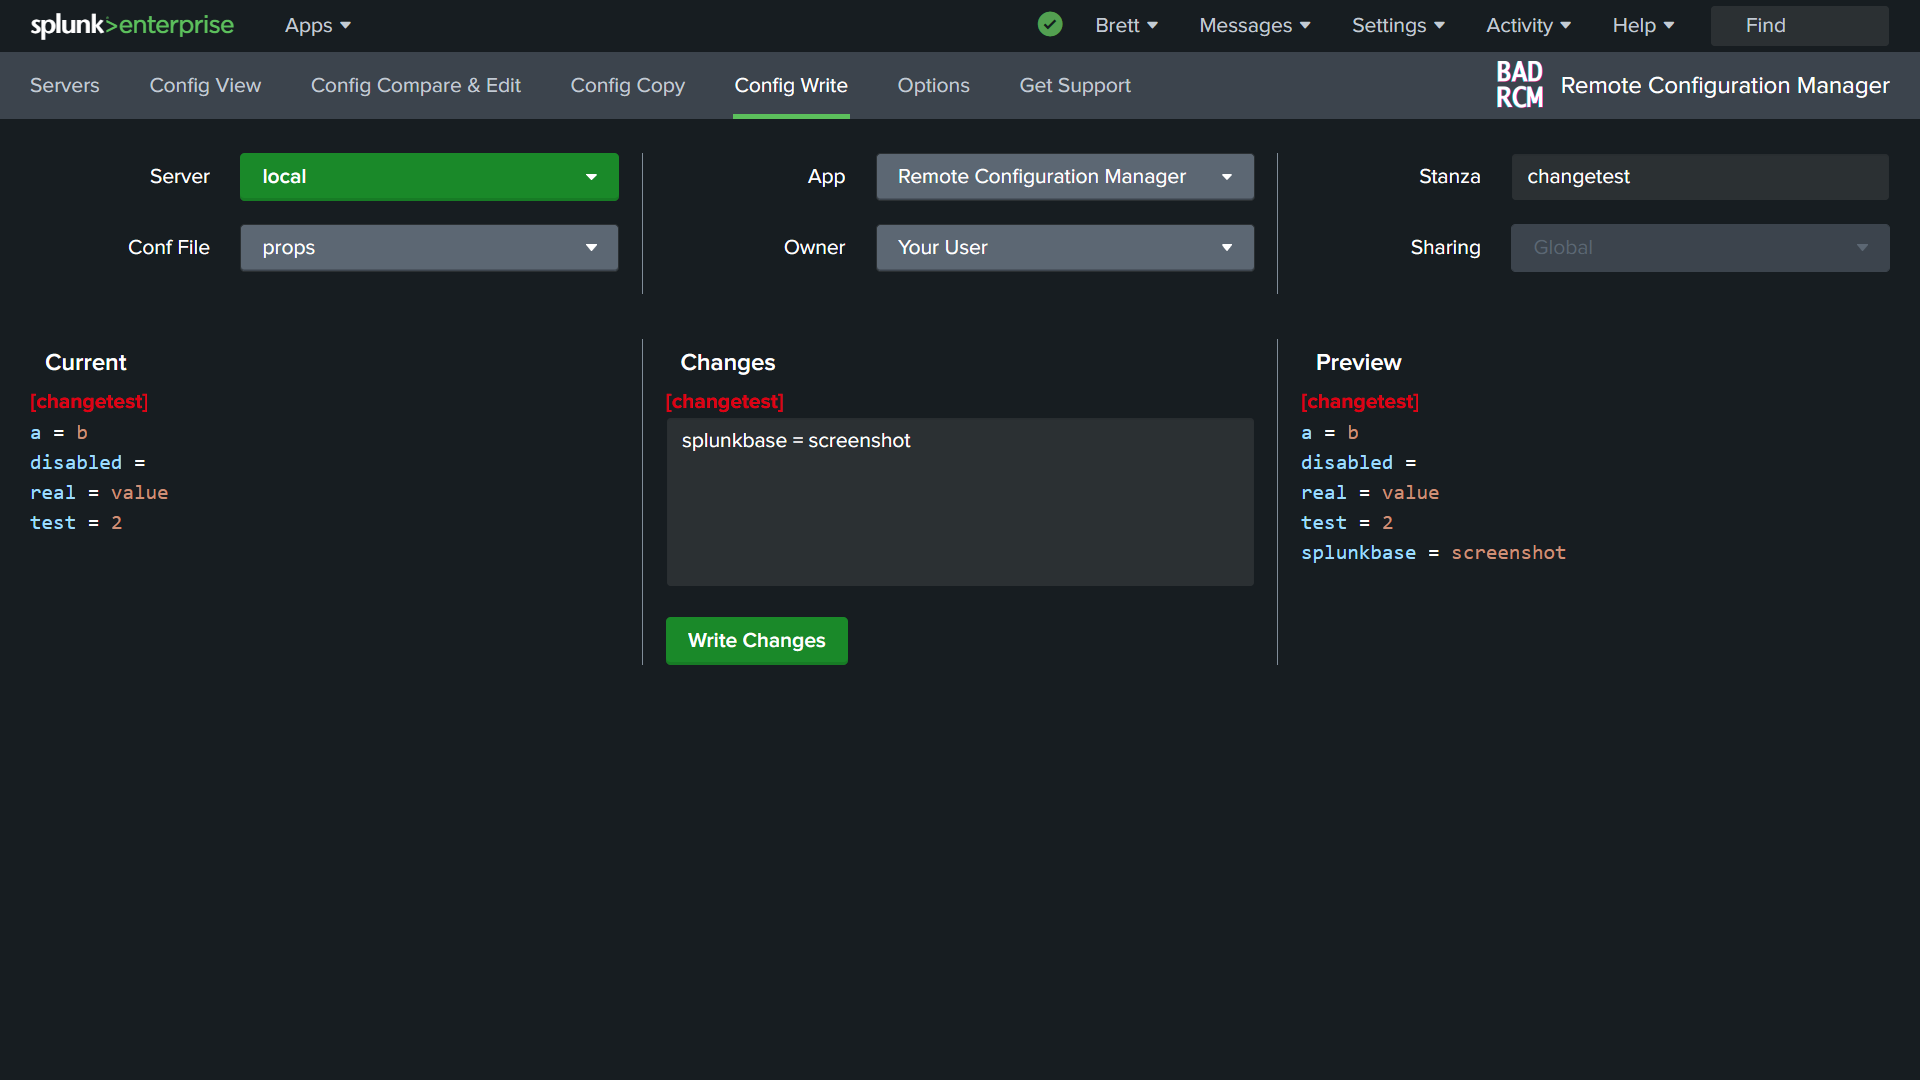Go to the Servers tab

(65, 85)
